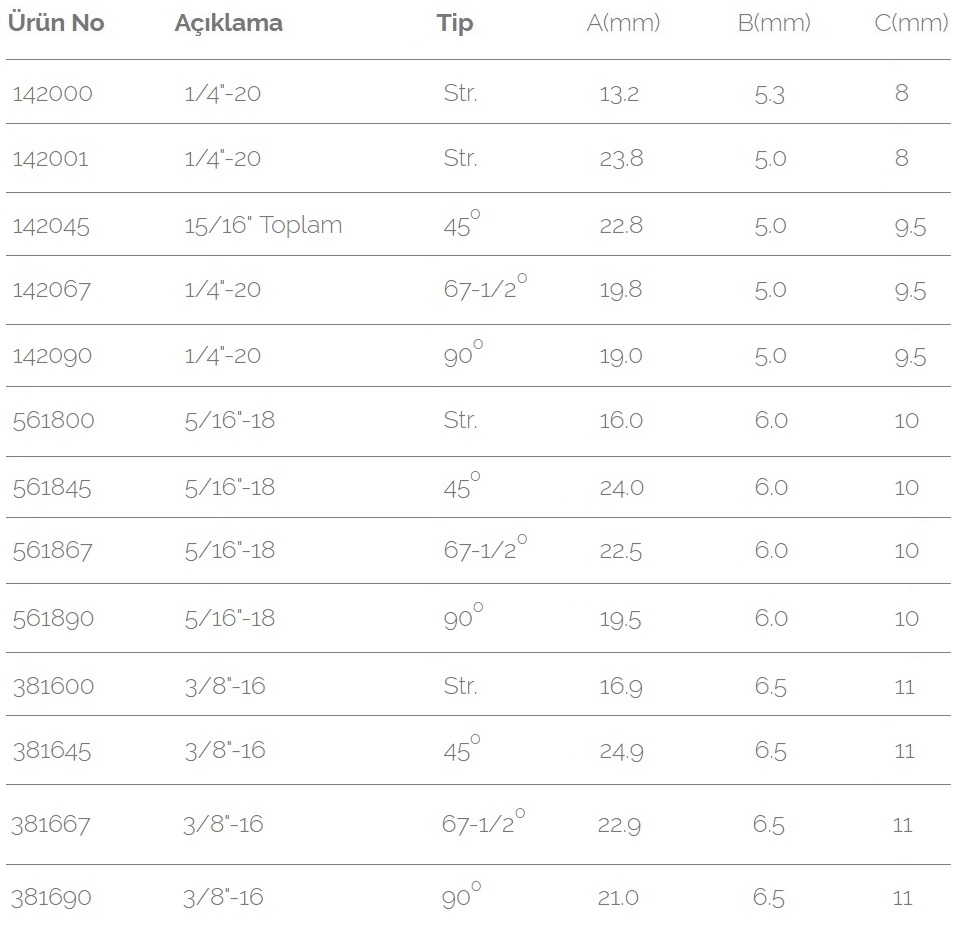
Task: Click the 24.9 measurement cell
Action: 621,751
